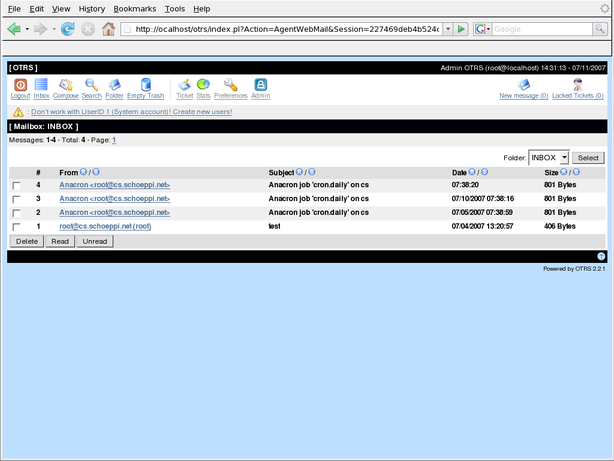Open the View menu

tap(61, 9)
